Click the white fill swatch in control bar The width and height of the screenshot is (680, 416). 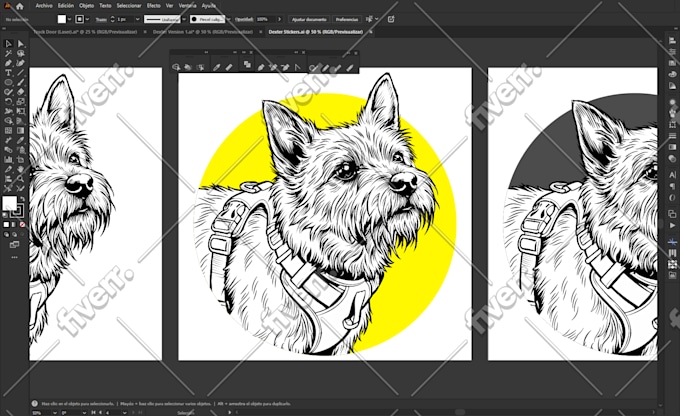(x=62, y=19)
